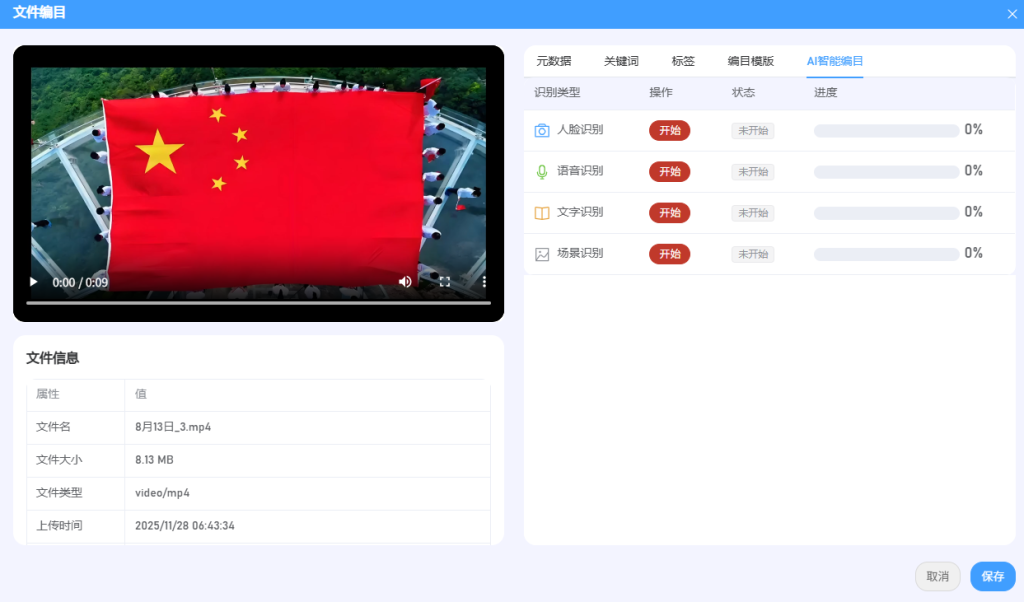The image size is (1024, 602).
Task: Click the text recognition book icon
Action: [542, 213]
